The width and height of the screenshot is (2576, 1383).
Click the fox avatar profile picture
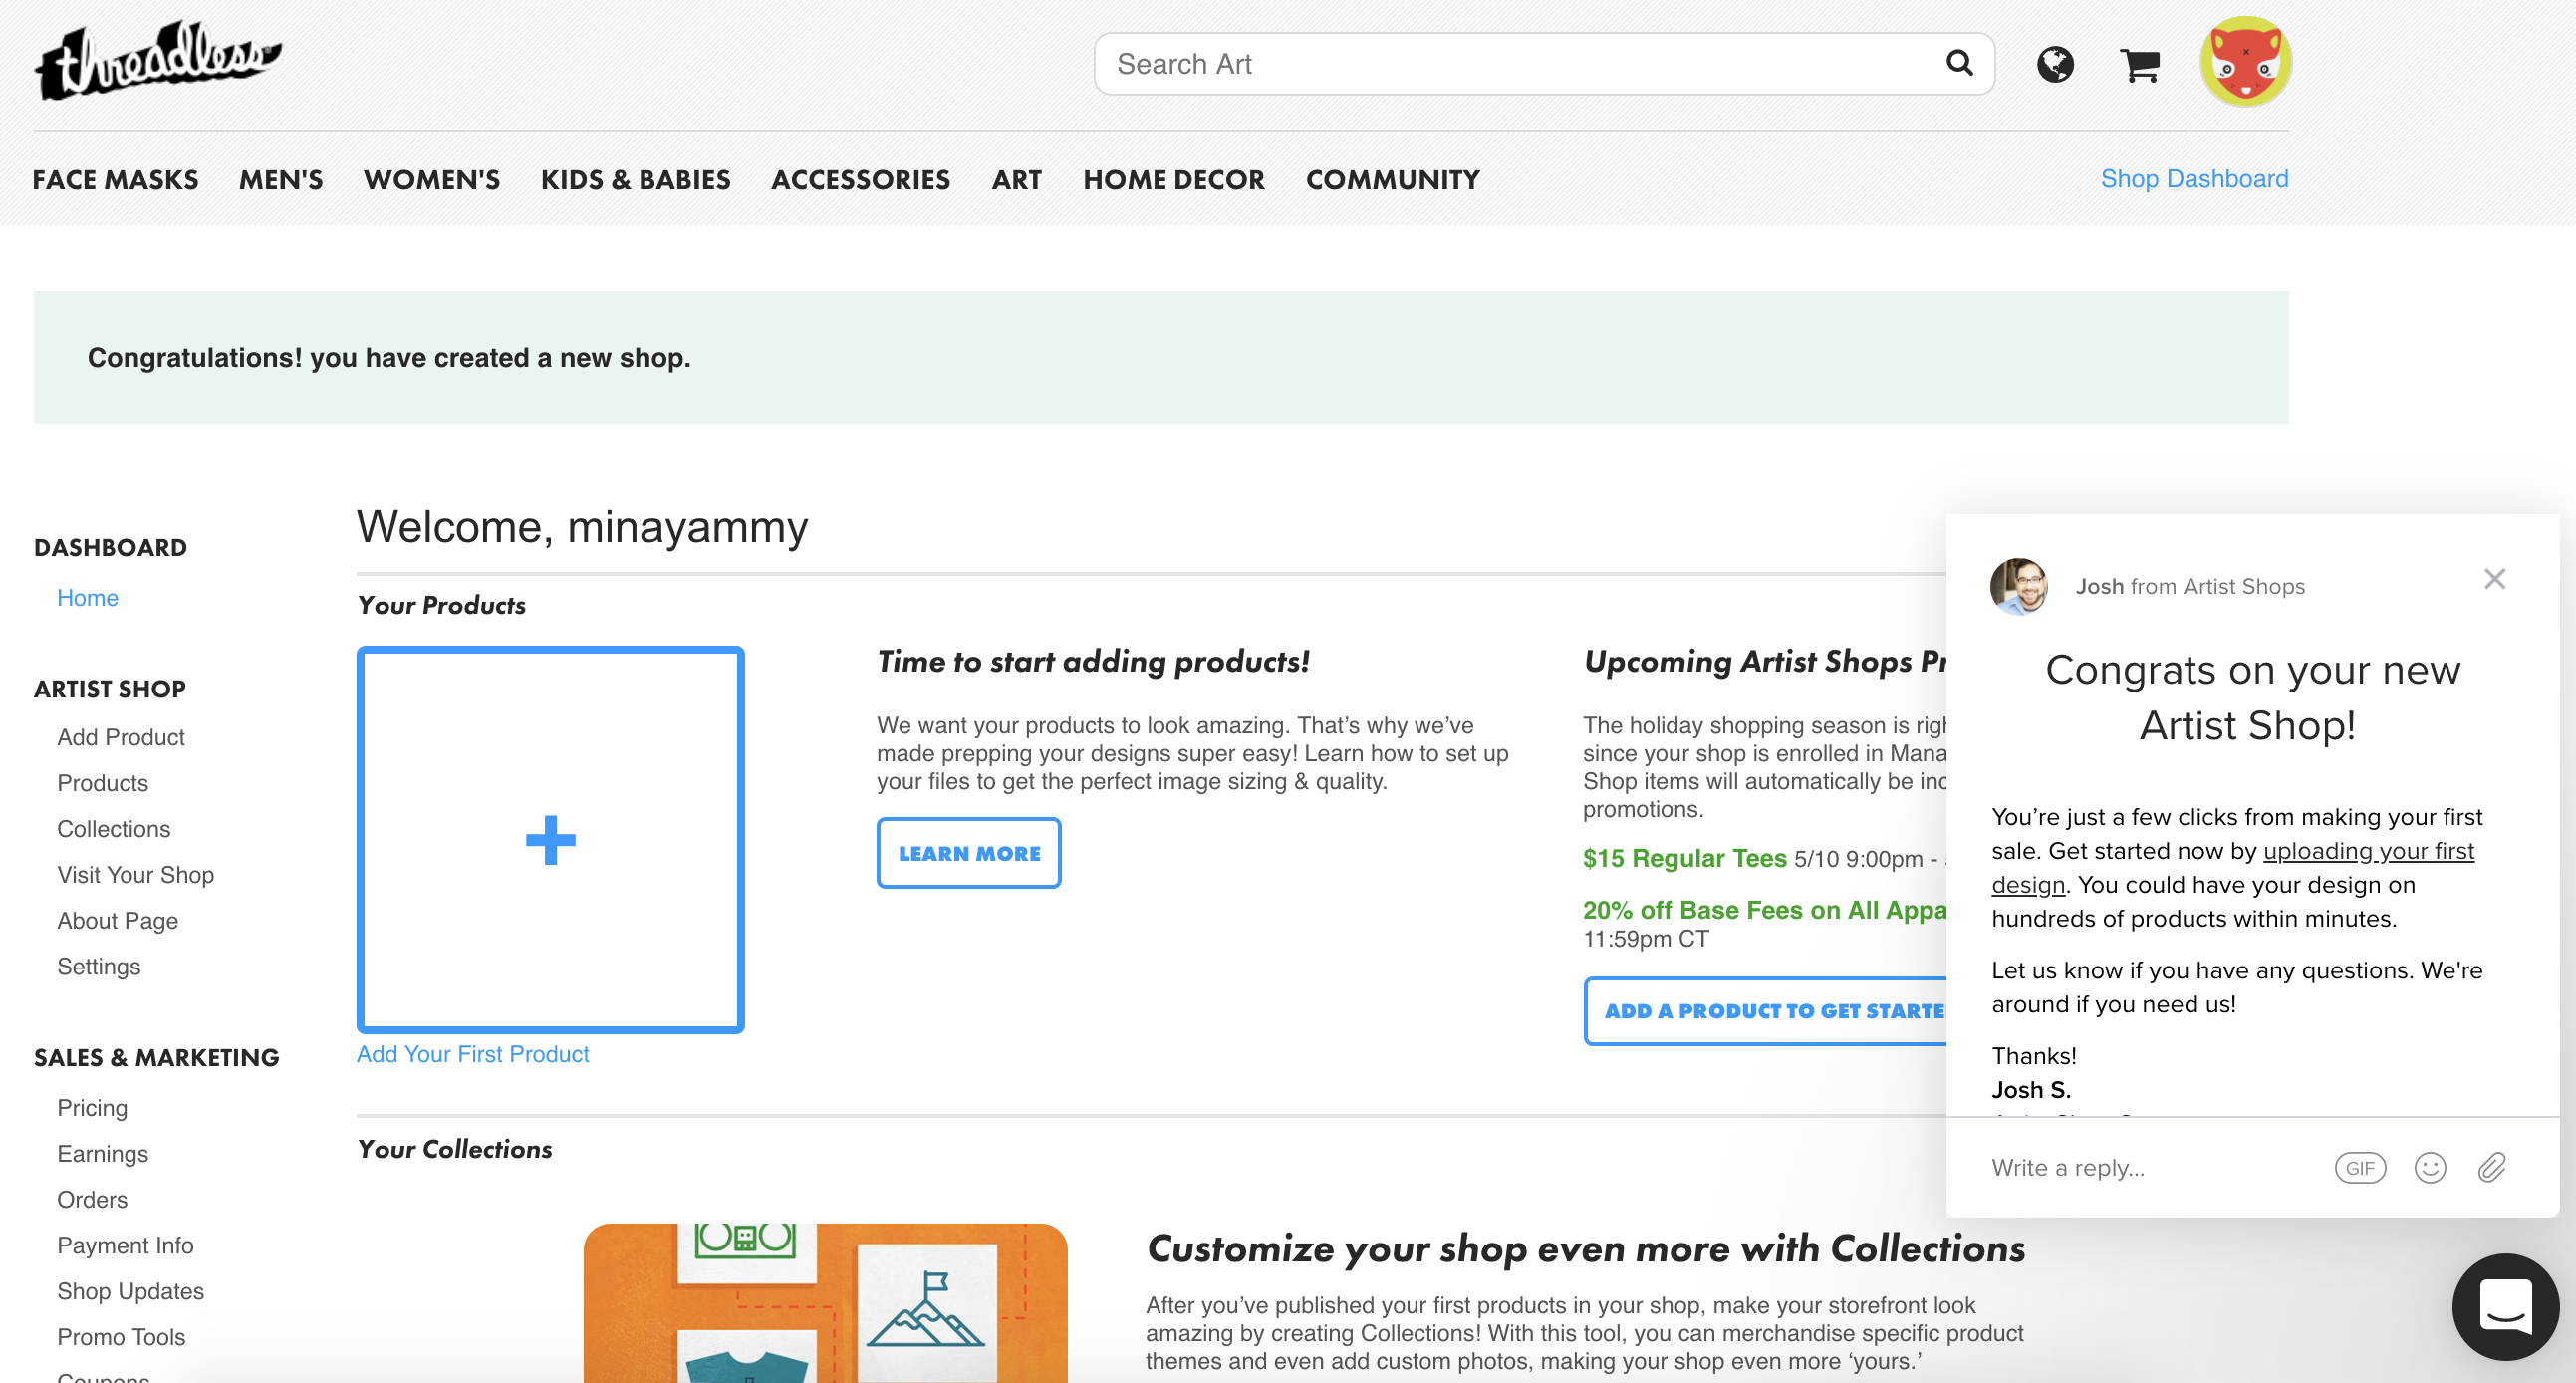point(2245,62)
